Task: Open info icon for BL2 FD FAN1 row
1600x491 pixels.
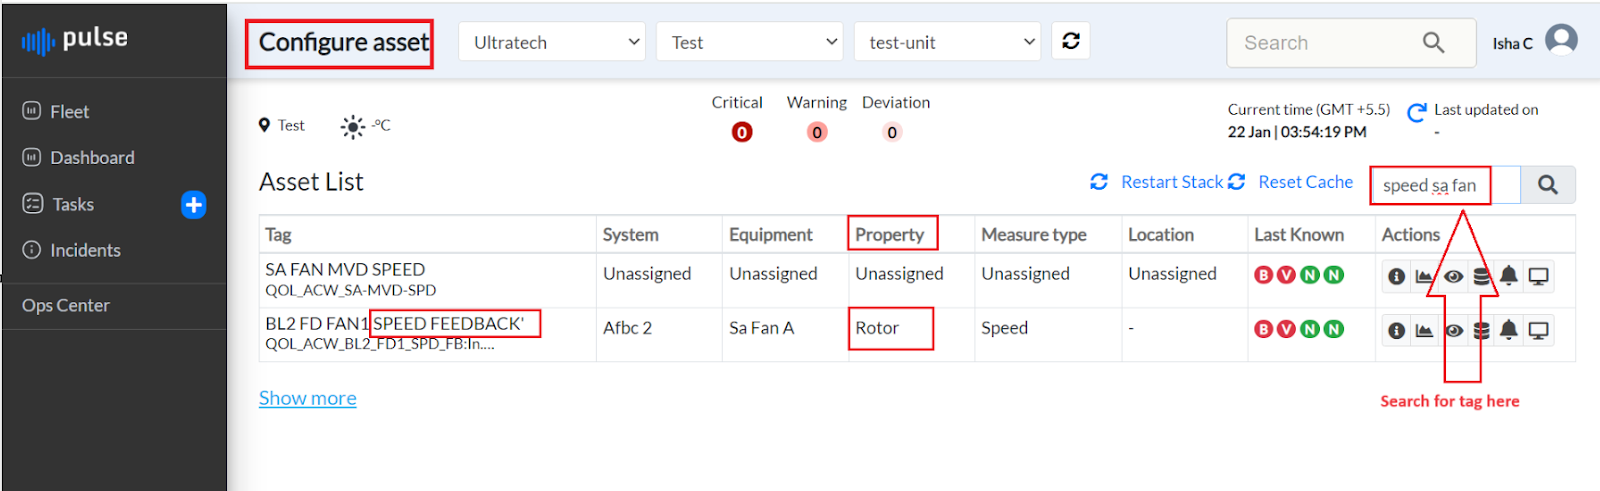Action: [x=1397, y=331]
